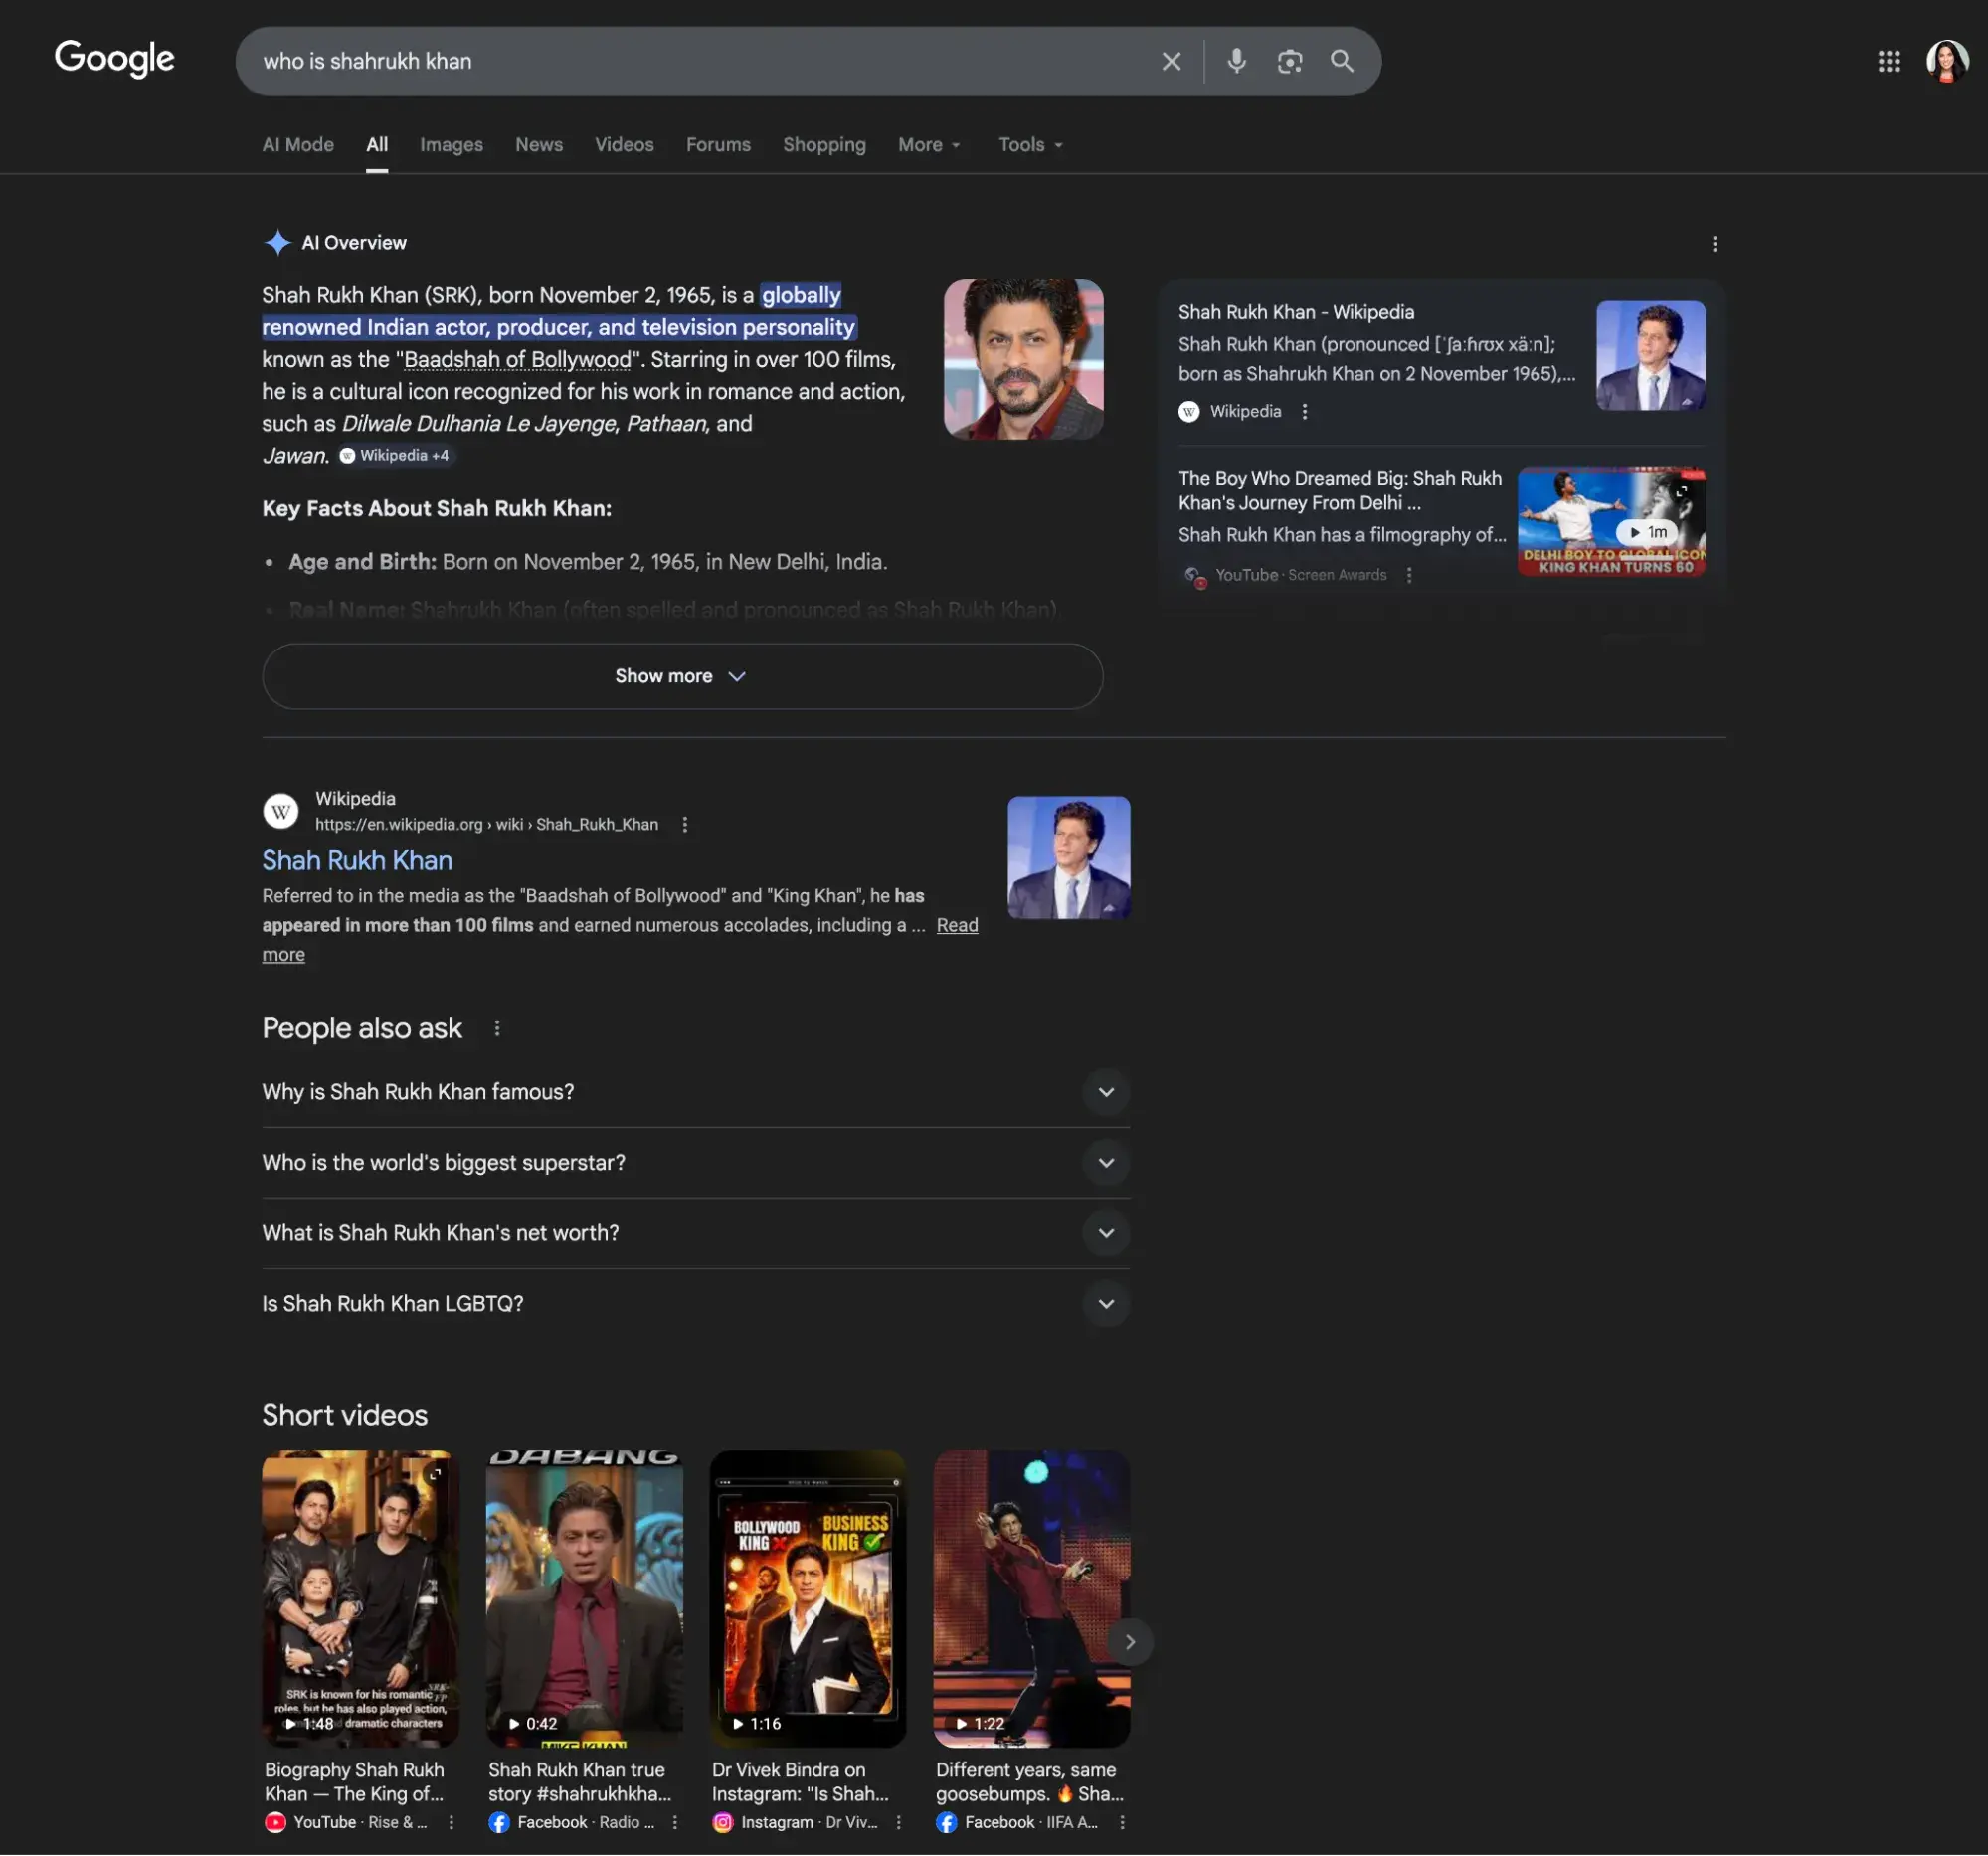
Task: Expand Show more in the AI Overview
Action: point(681,676)
